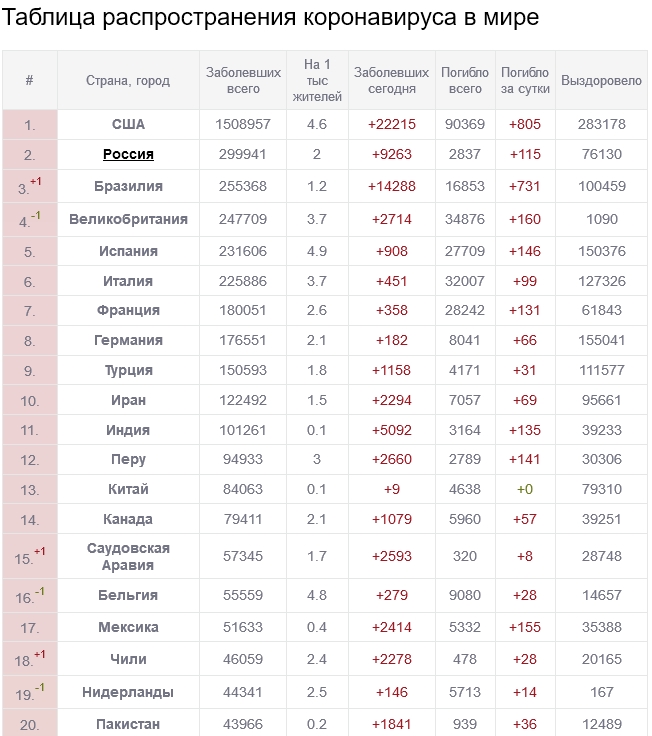
Task: Click the 'На 1 тыс жителей' header
Action: (317, 81)
